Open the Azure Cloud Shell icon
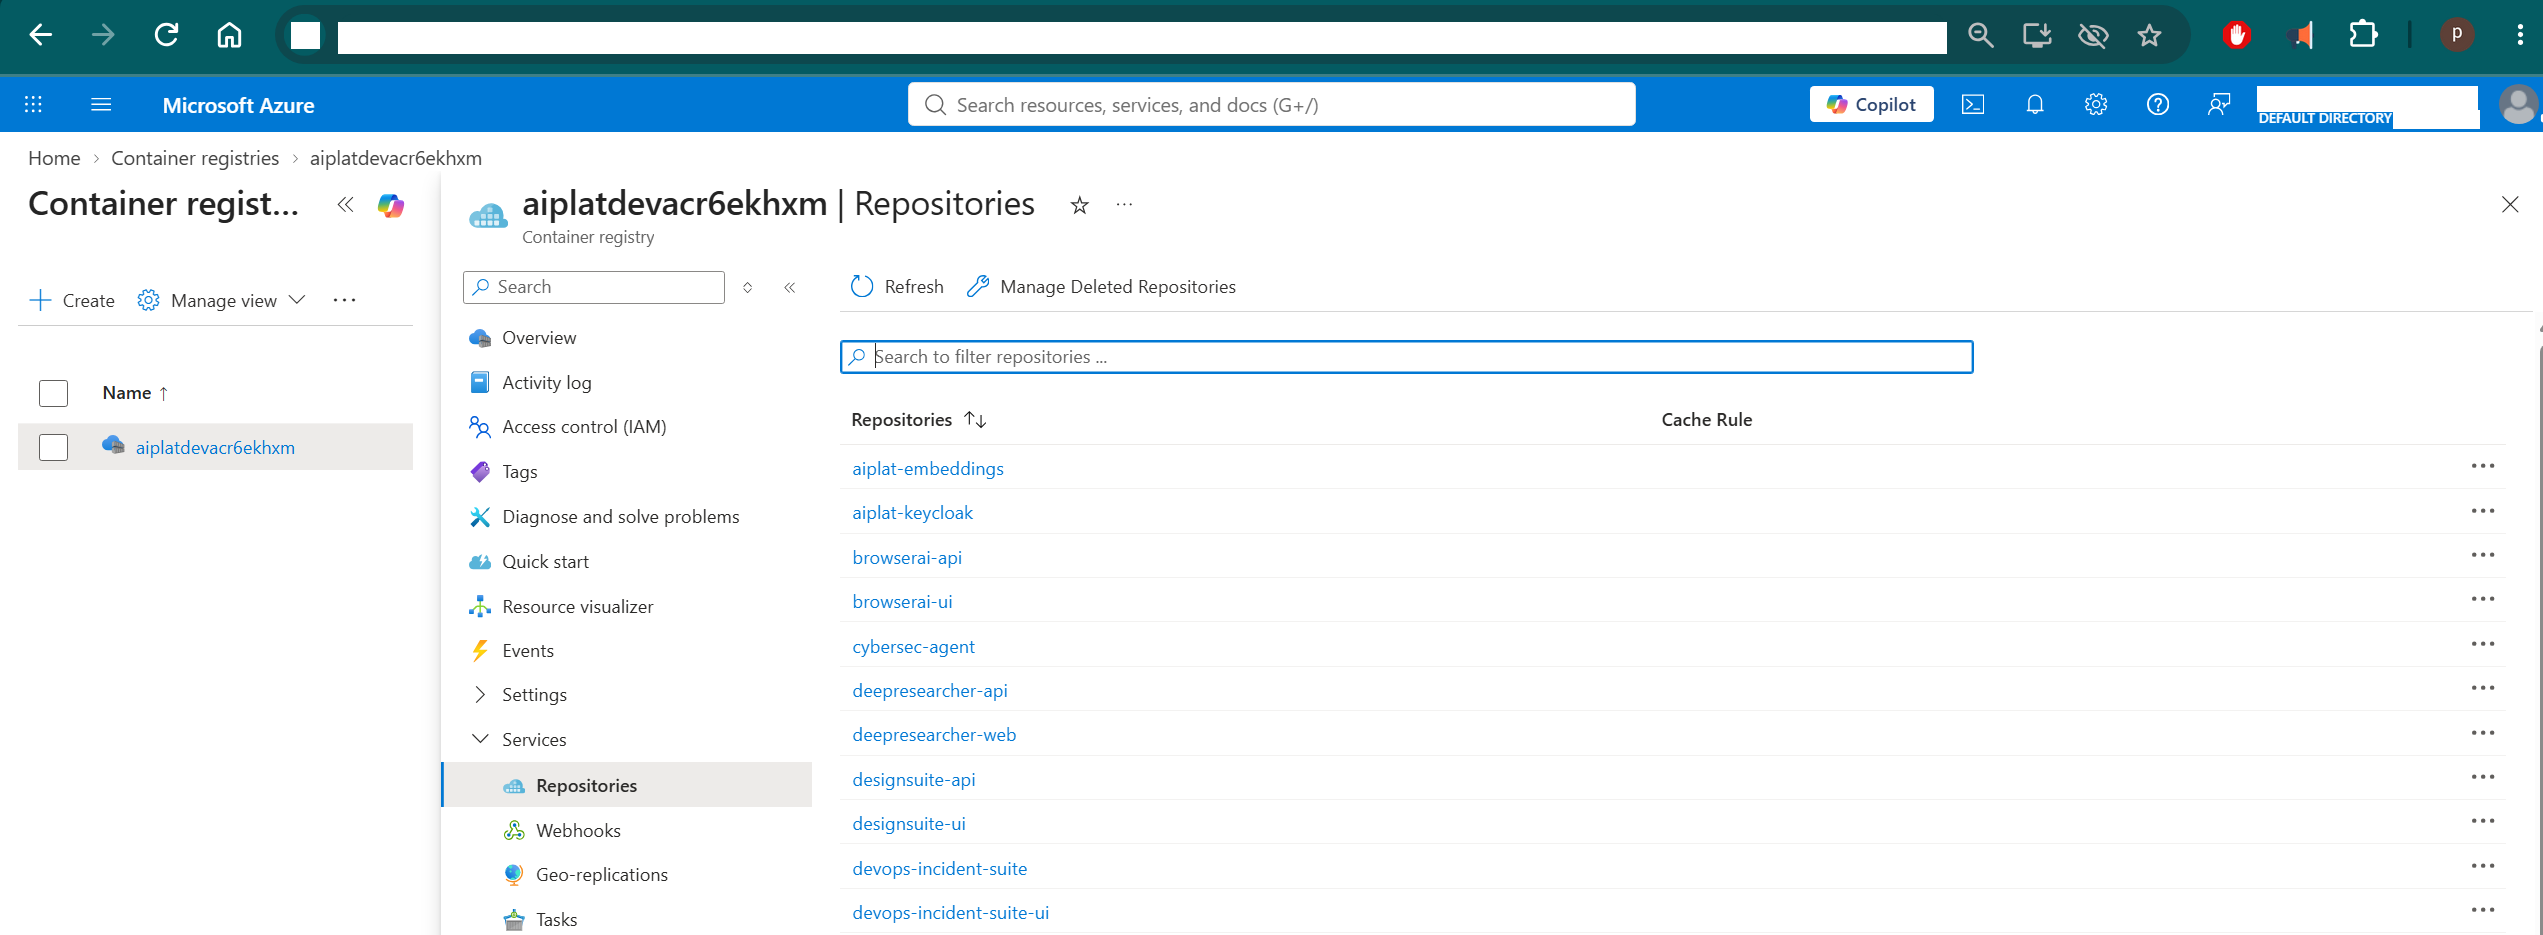This screenshot has height=935, width=2543. pyautogui.click(x=1972, y=104)
